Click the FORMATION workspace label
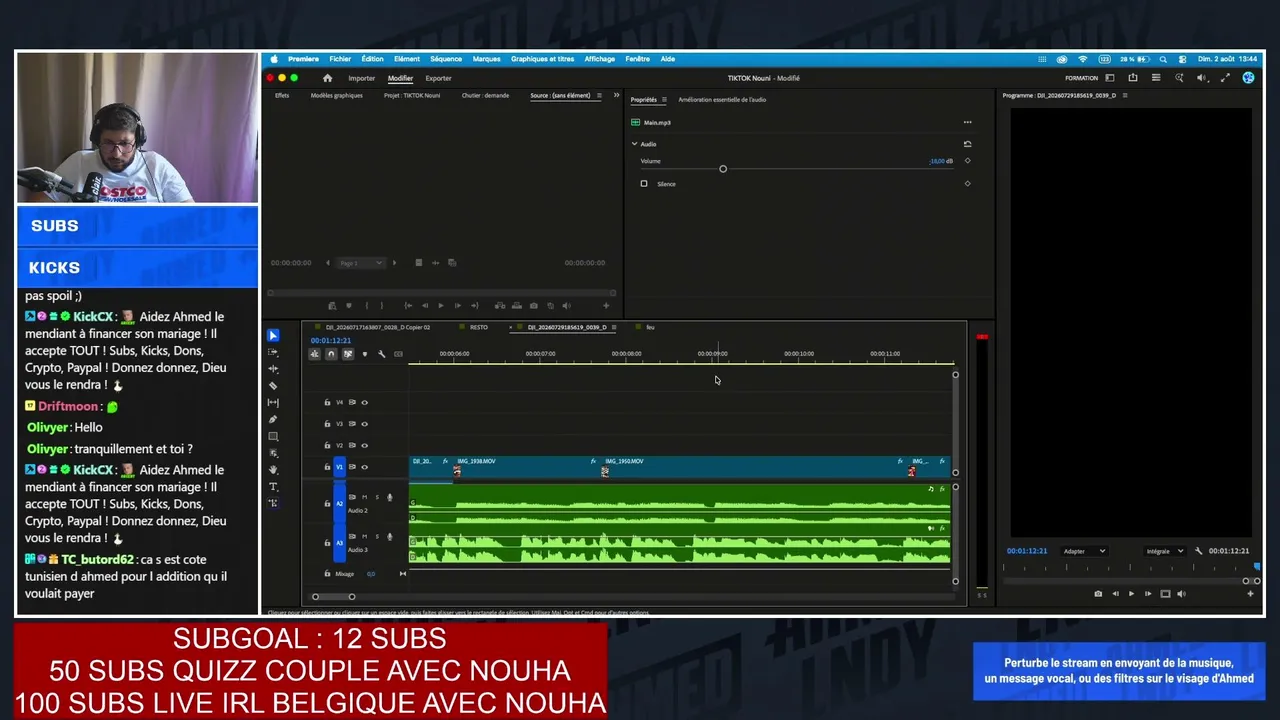1280x720 pixels. pyautogui.click(x=1081, y=78)
